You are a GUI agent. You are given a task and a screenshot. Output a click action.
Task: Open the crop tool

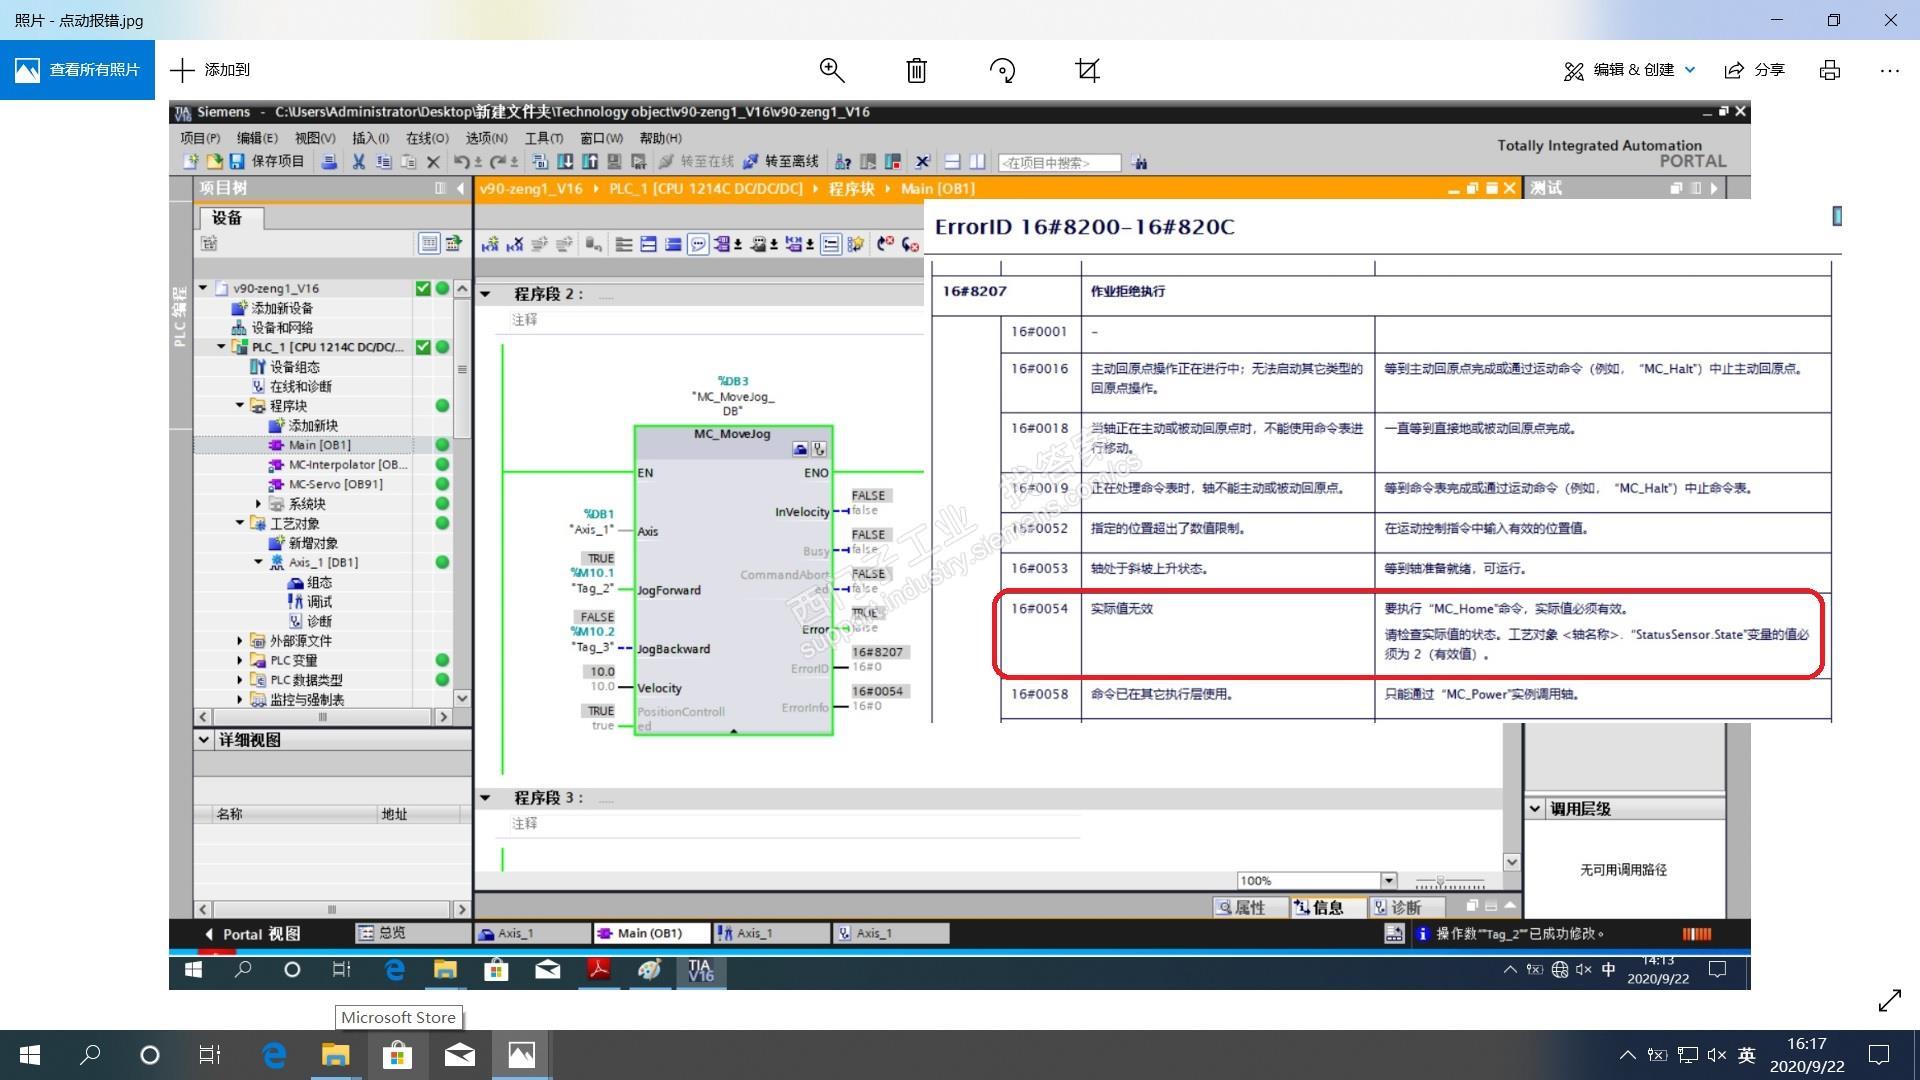tap(1087, 70)
